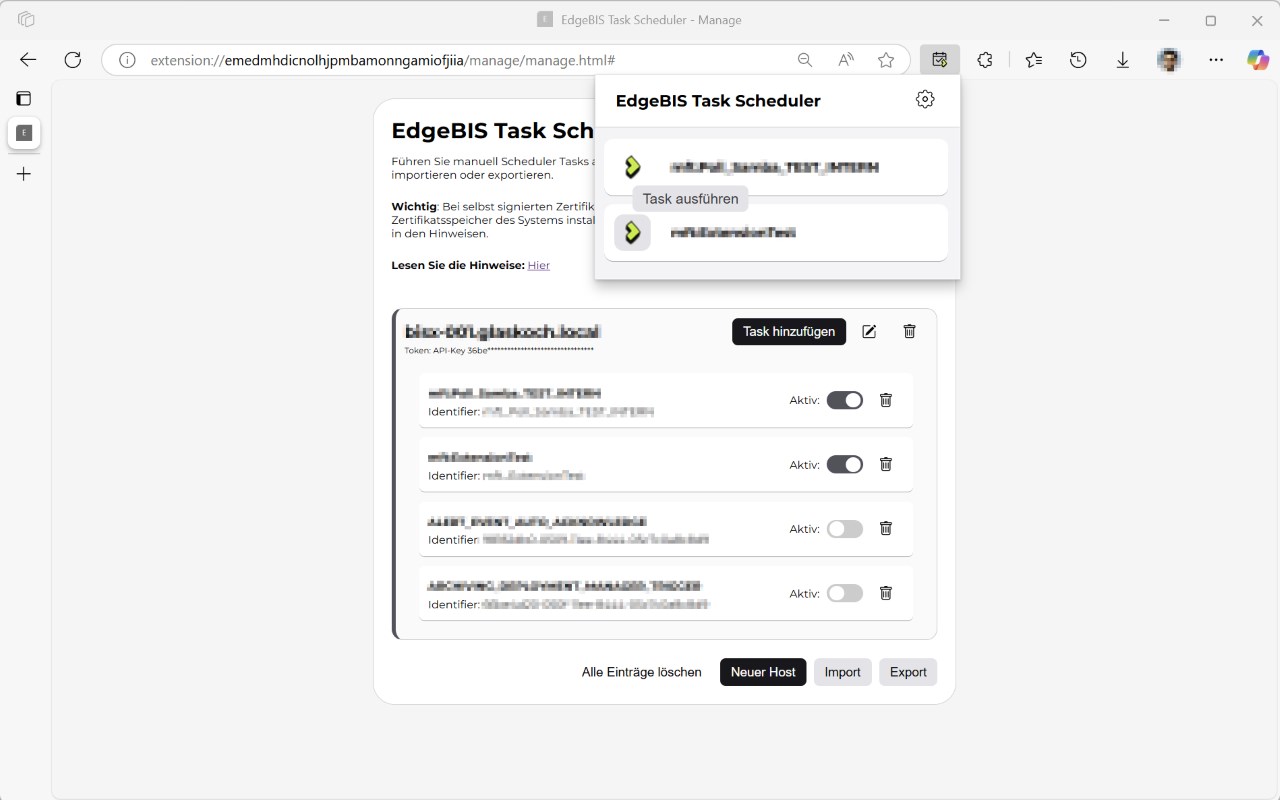
Task: Edit the host entry pencil icon
Action: click(869, 331)
